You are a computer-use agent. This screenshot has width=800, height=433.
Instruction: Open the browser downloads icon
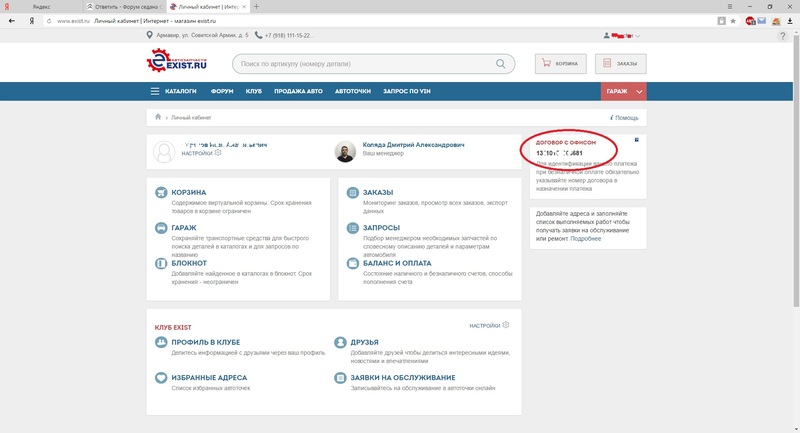click(790, 21)
